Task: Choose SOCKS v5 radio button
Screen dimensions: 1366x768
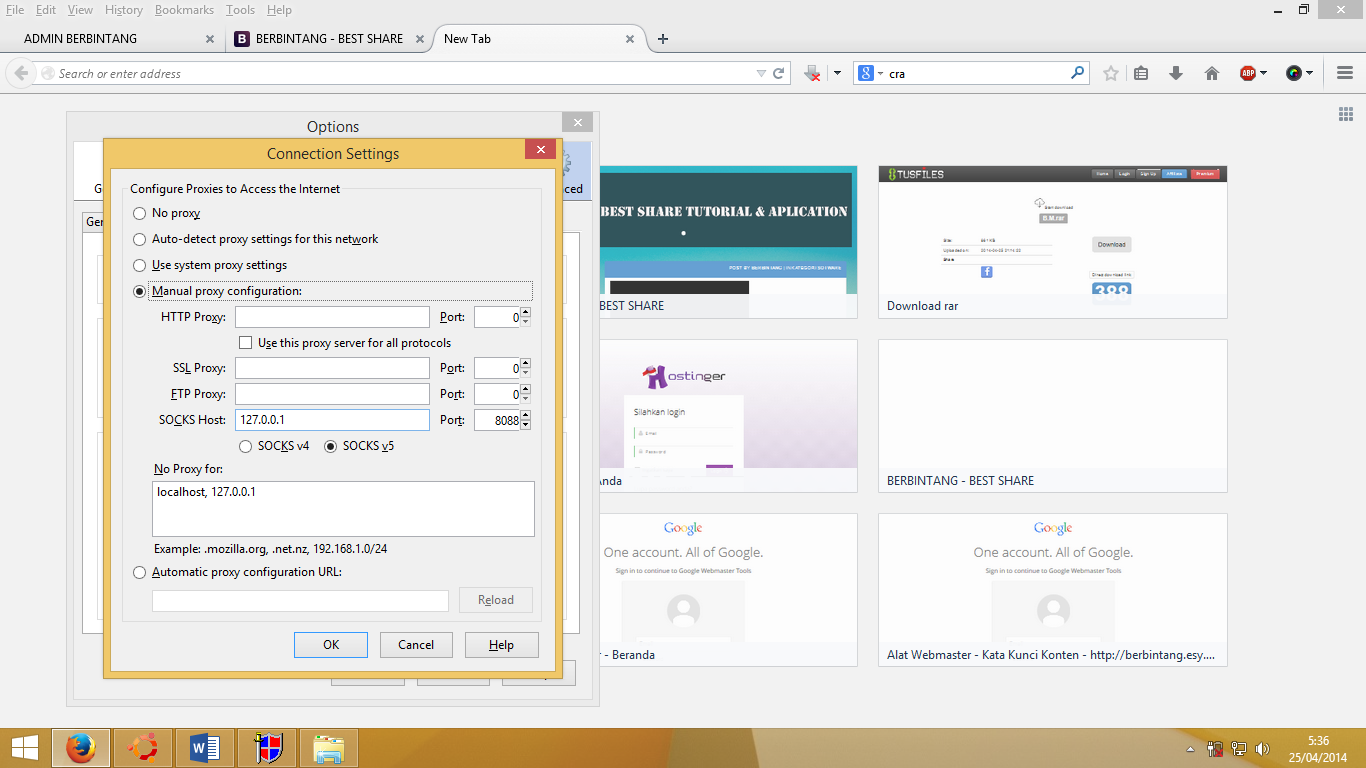Action: (330, 446)
